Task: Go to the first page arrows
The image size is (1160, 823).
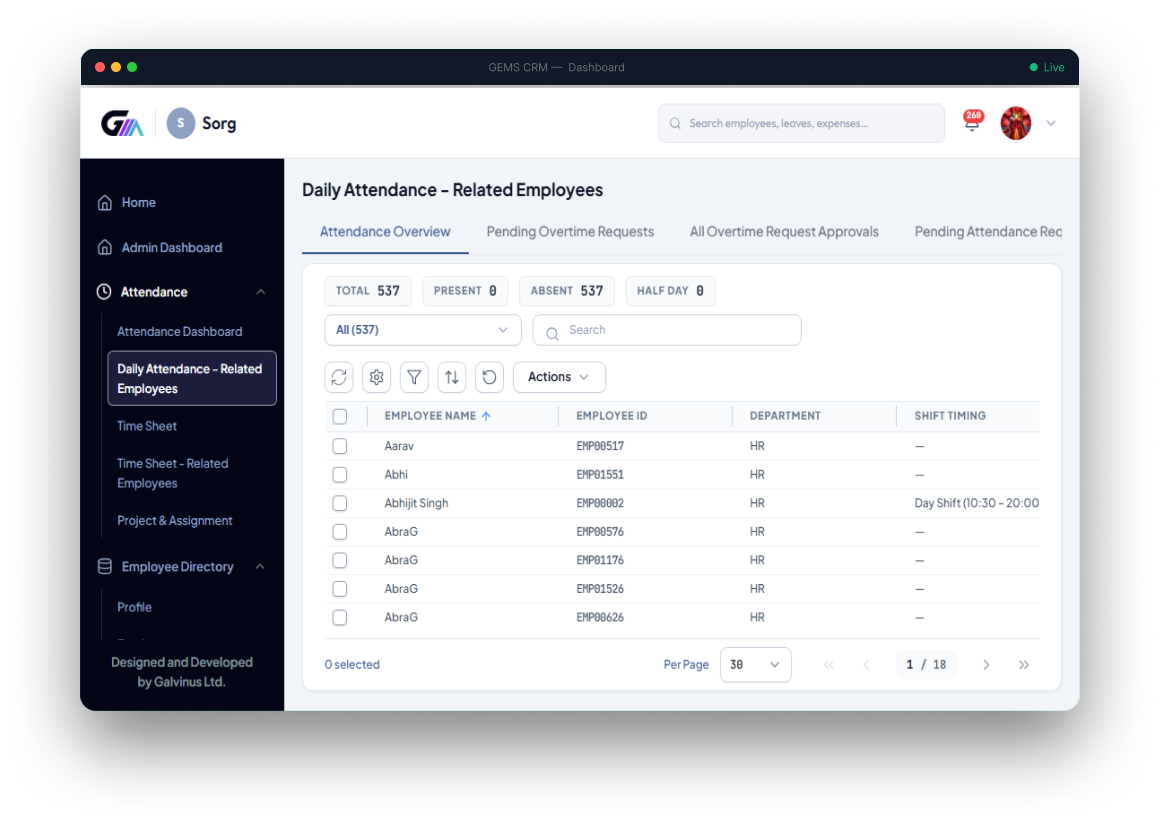Action: [x=829, y=665]
